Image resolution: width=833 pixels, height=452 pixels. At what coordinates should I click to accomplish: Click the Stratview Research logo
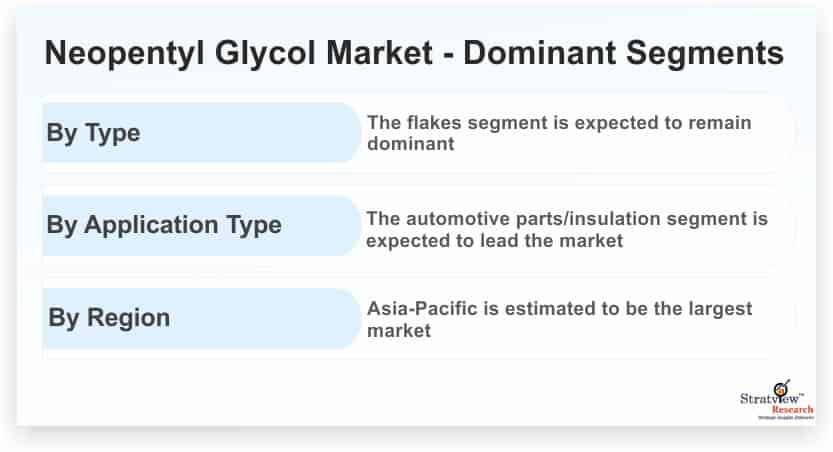pyautogui.click(x=777, y=400)
